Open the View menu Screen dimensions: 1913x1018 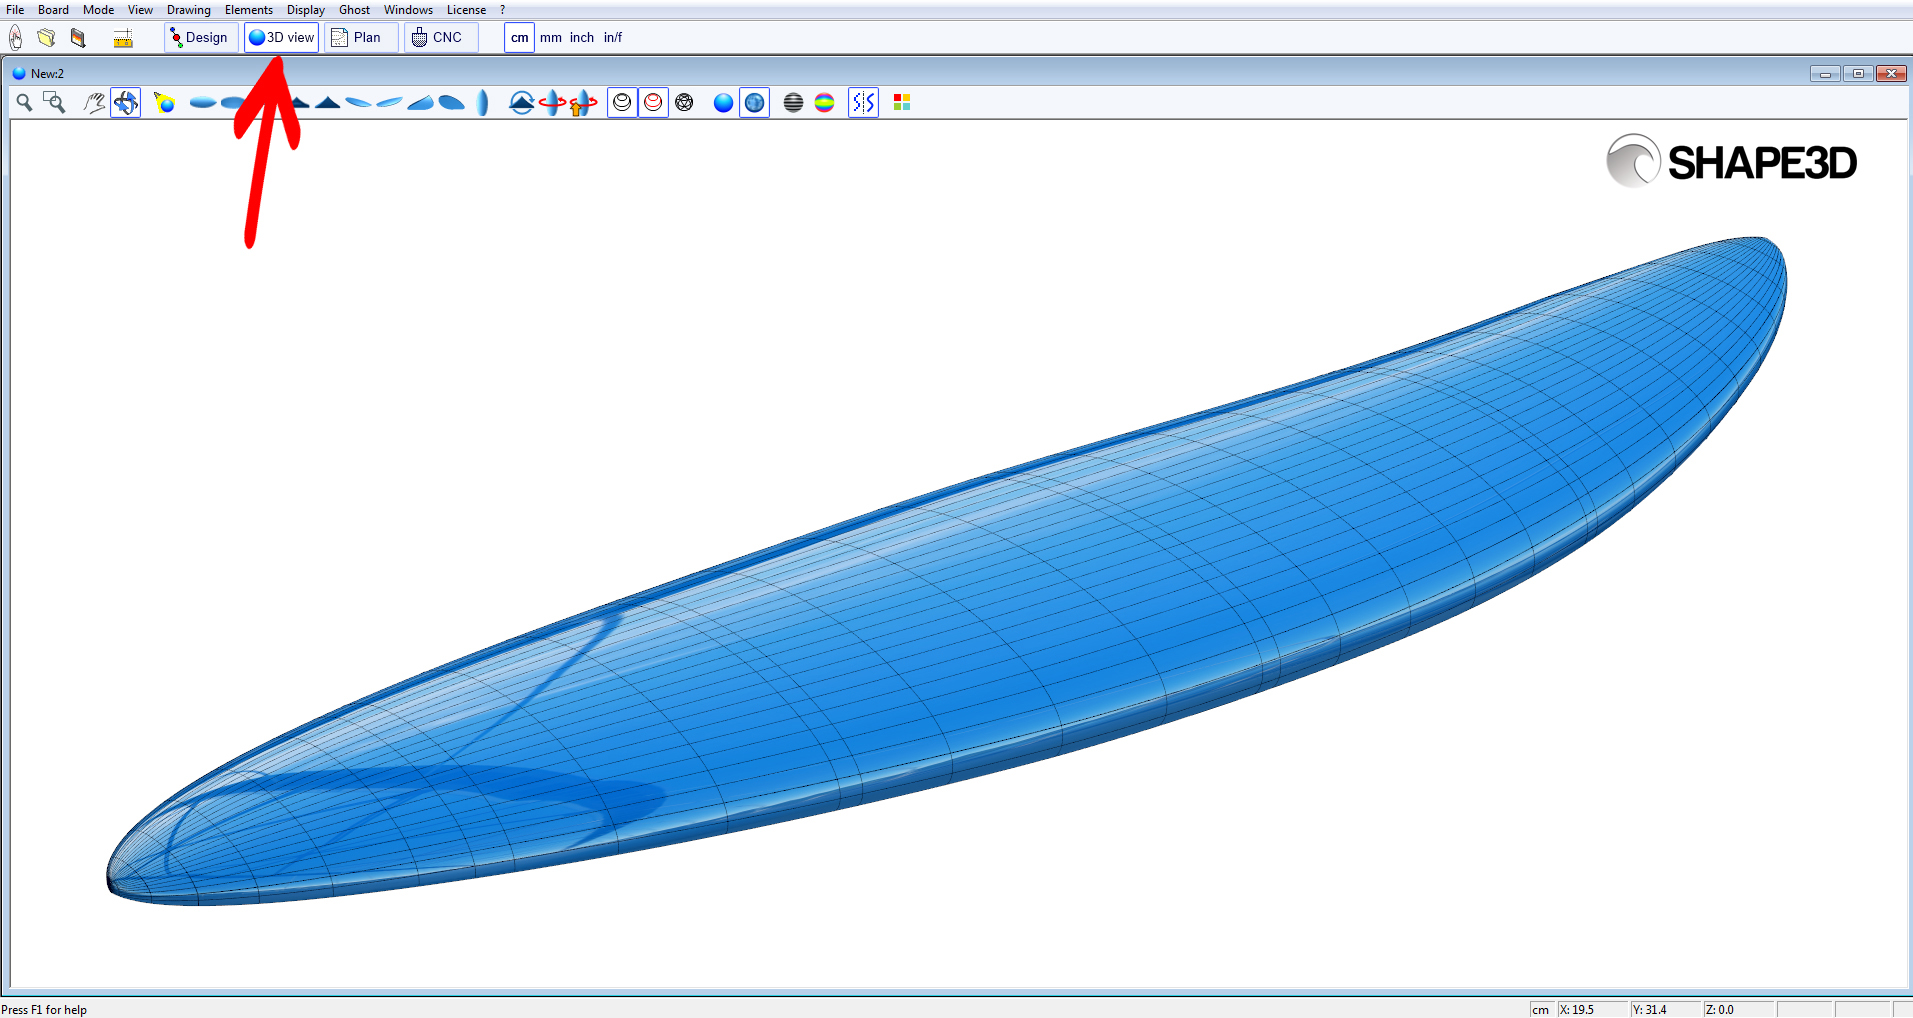[140, 10]
